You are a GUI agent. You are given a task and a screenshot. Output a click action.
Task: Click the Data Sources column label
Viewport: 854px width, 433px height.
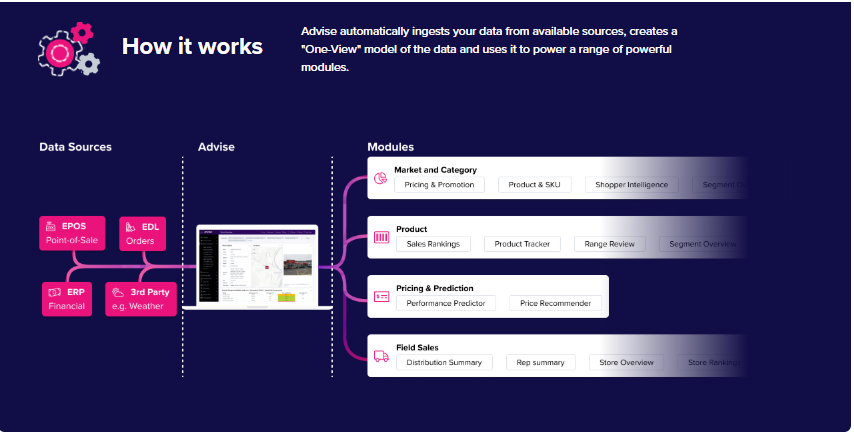point(75,147)
